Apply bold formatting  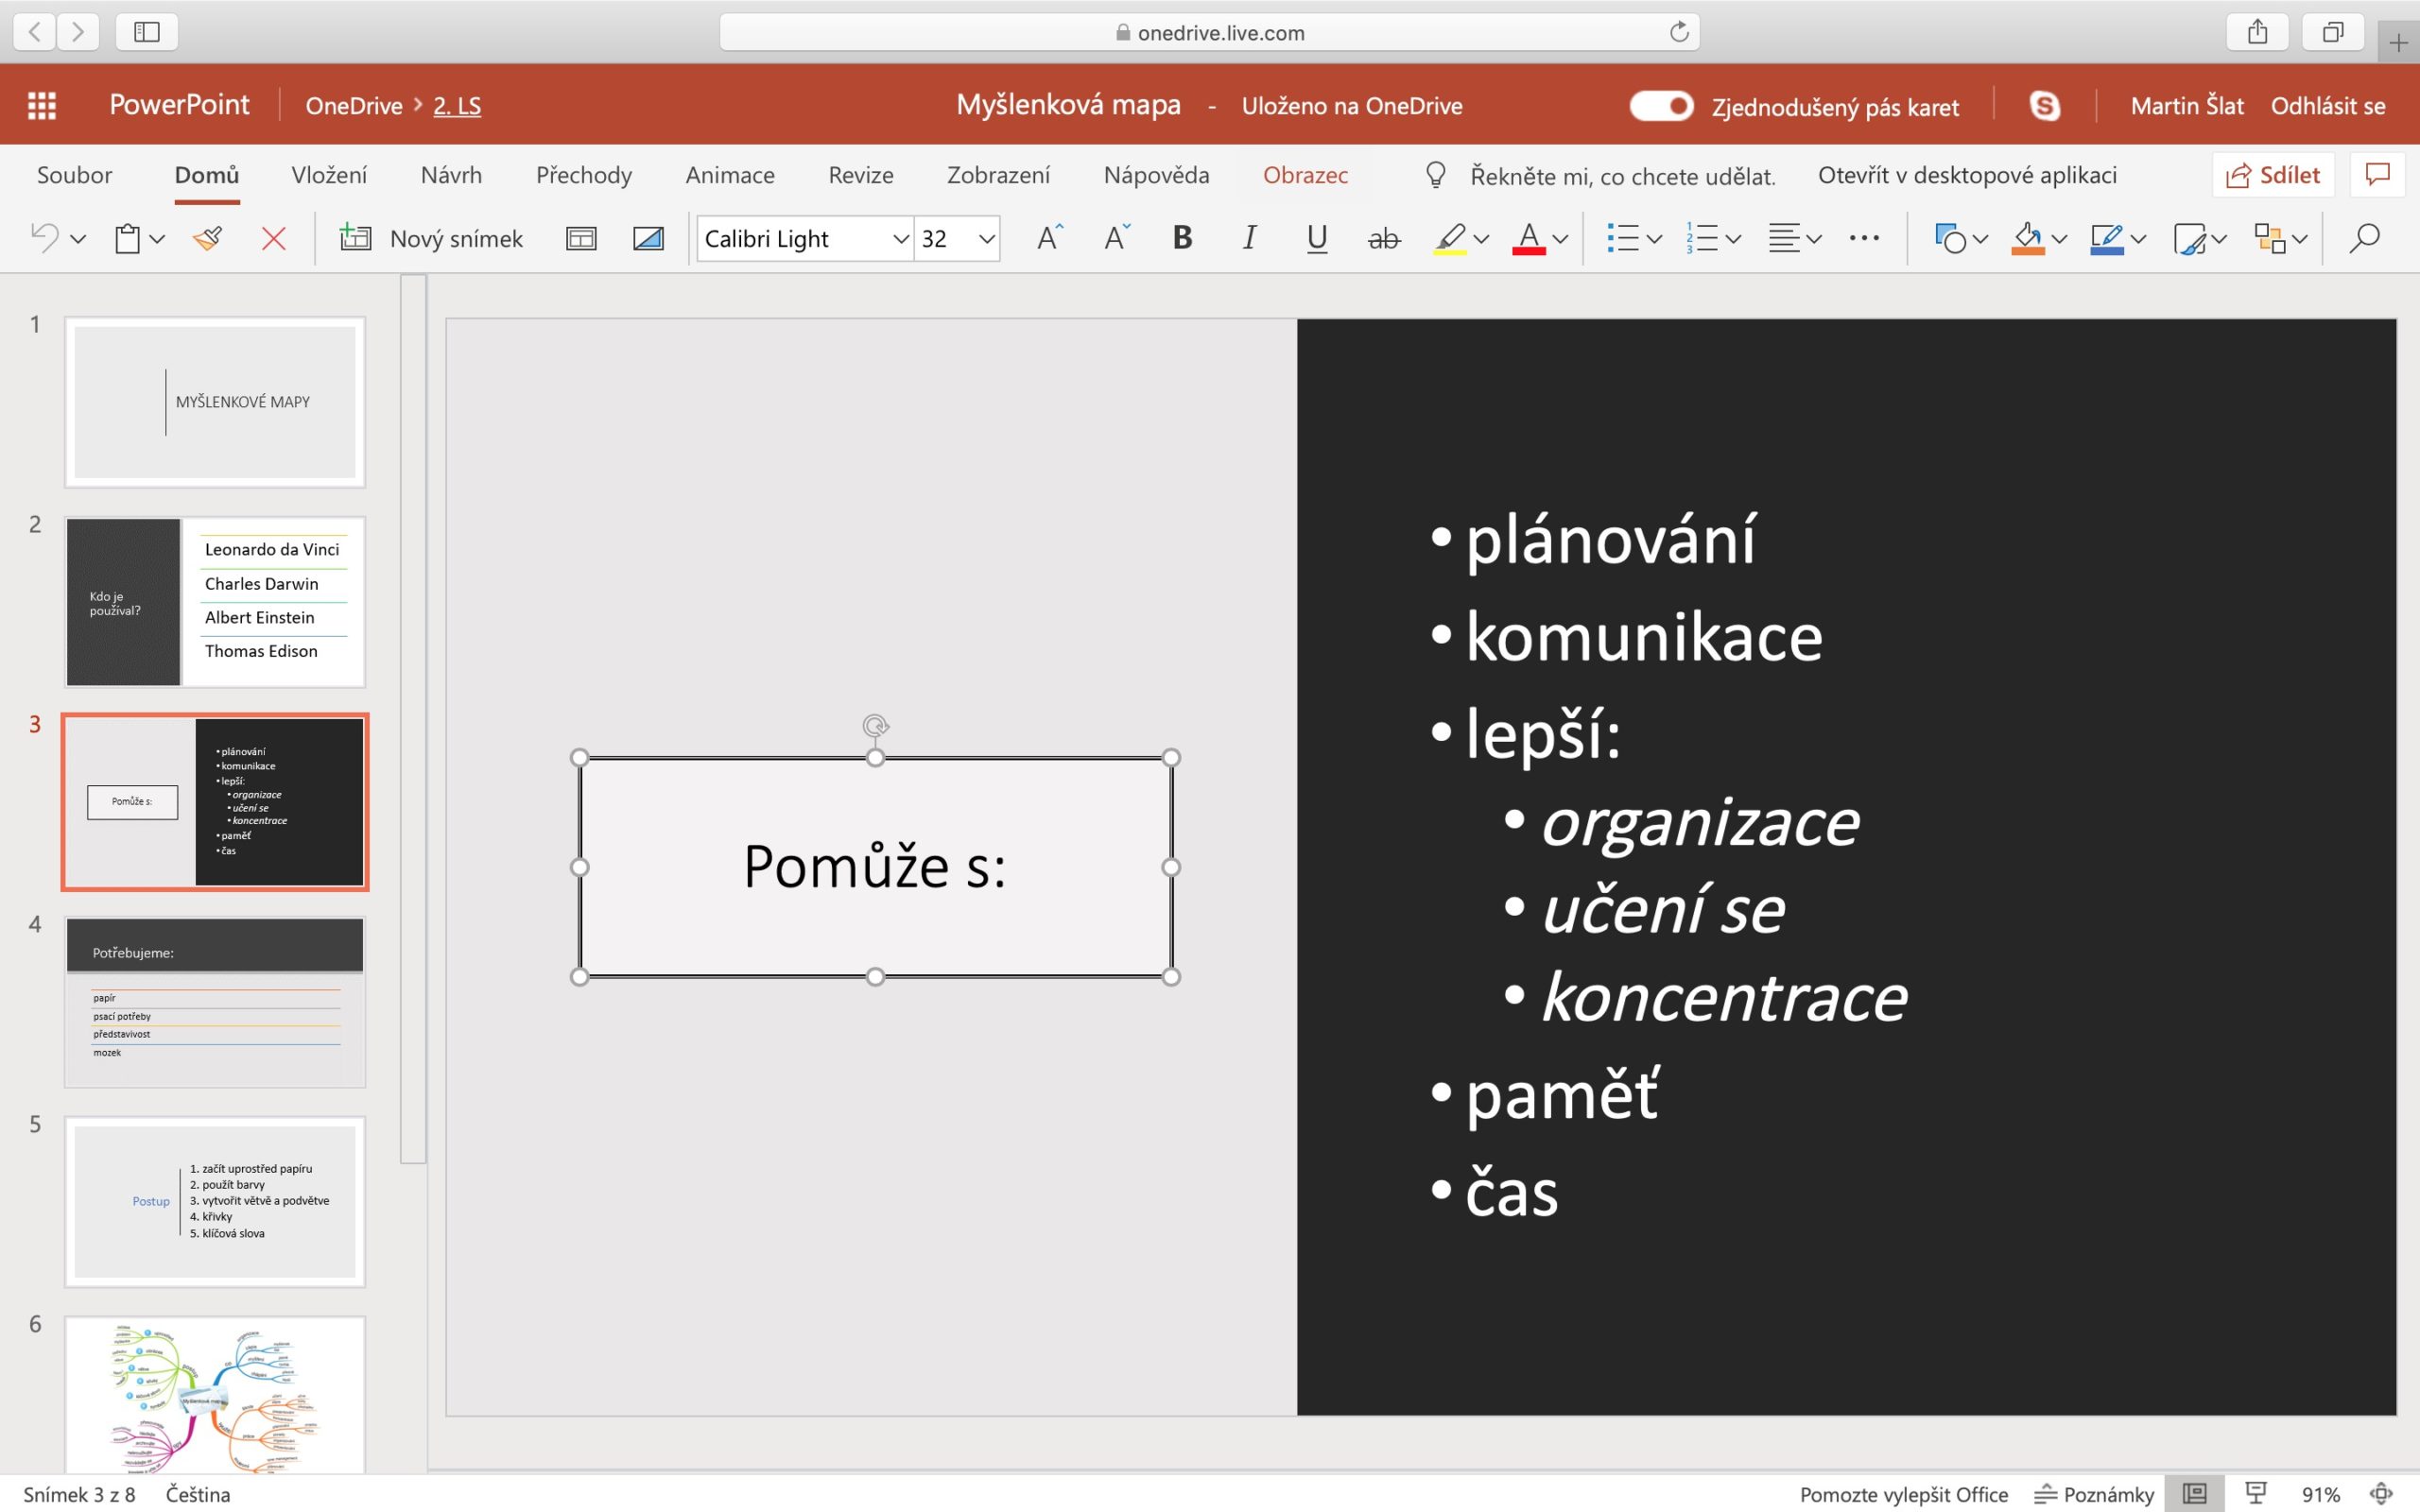pos(1182,238)
